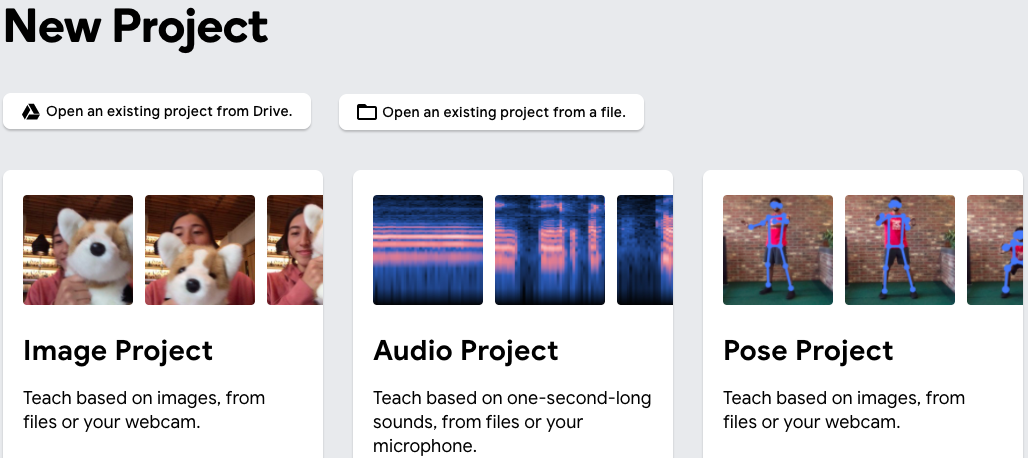Screen dimensions: 1028x458
Task: Click the New Project heading
Action: click(136, 25)
